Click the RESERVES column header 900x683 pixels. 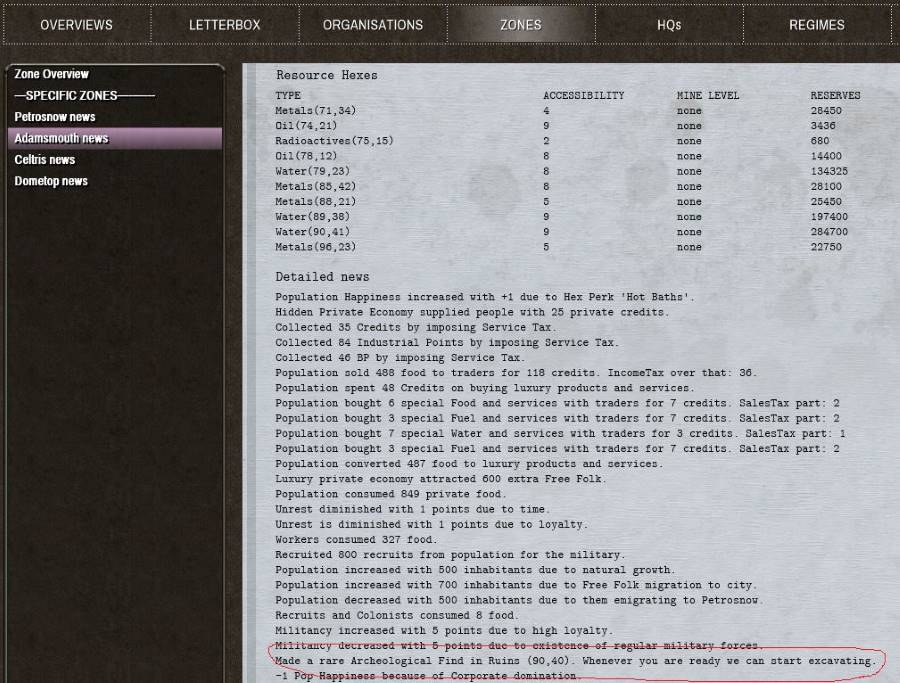point(835,95)
